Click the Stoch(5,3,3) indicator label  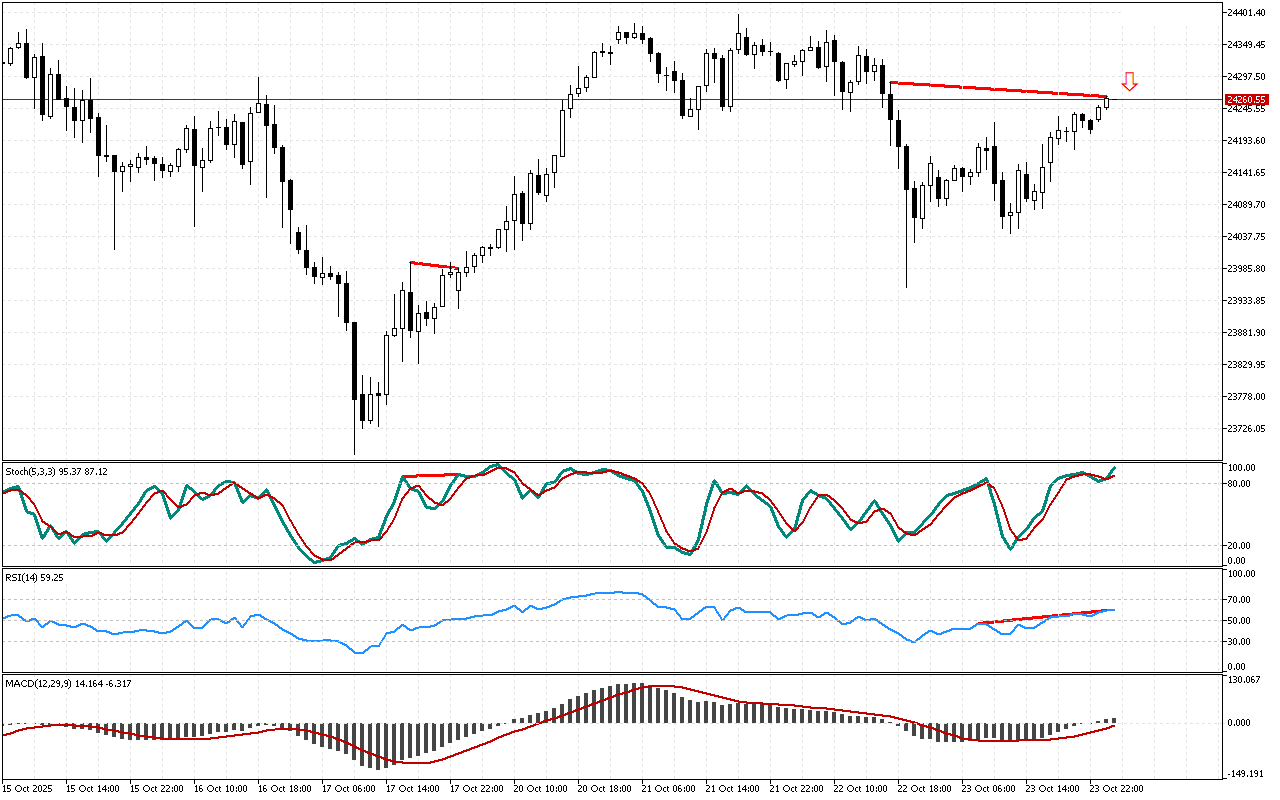coord(56,471)
